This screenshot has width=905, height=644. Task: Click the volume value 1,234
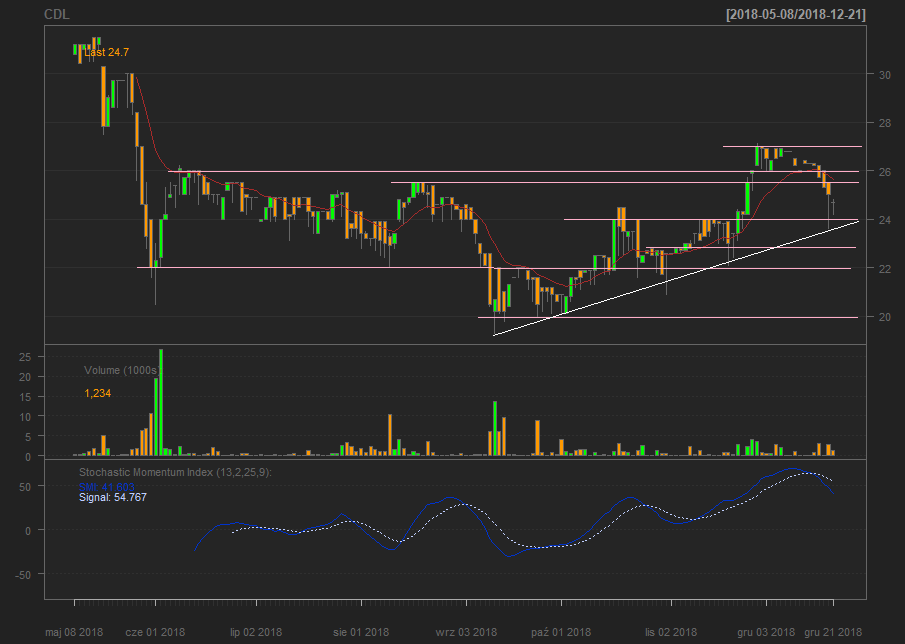pos(98,394)
